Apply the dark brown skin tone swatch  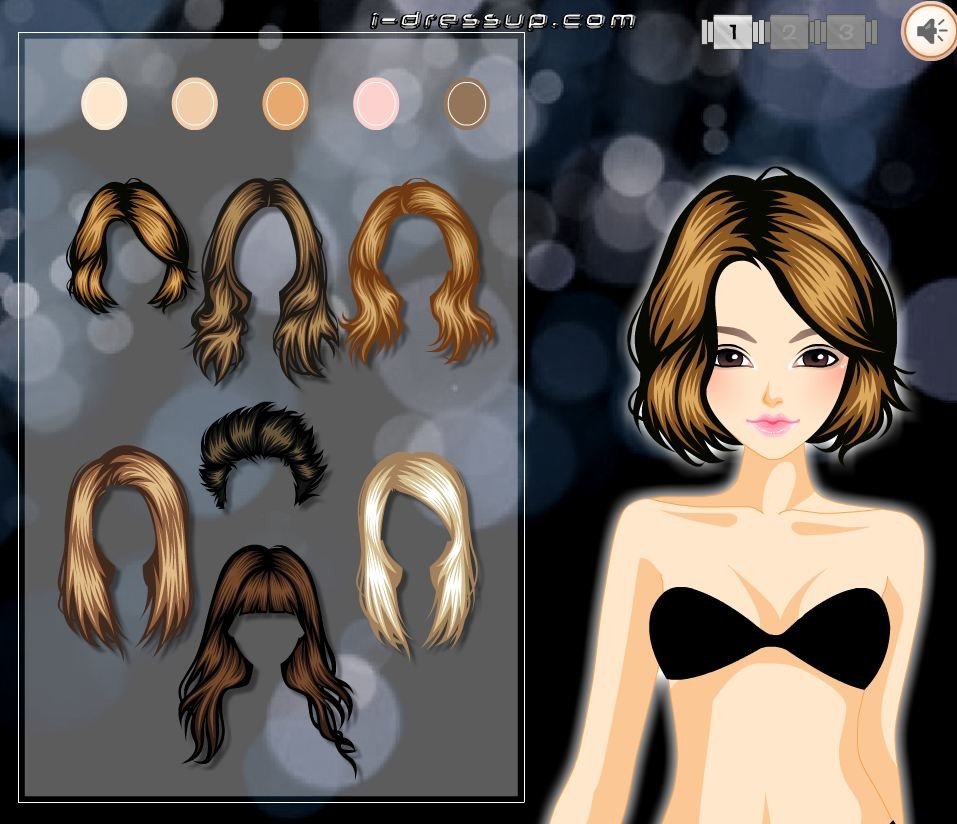466,103
